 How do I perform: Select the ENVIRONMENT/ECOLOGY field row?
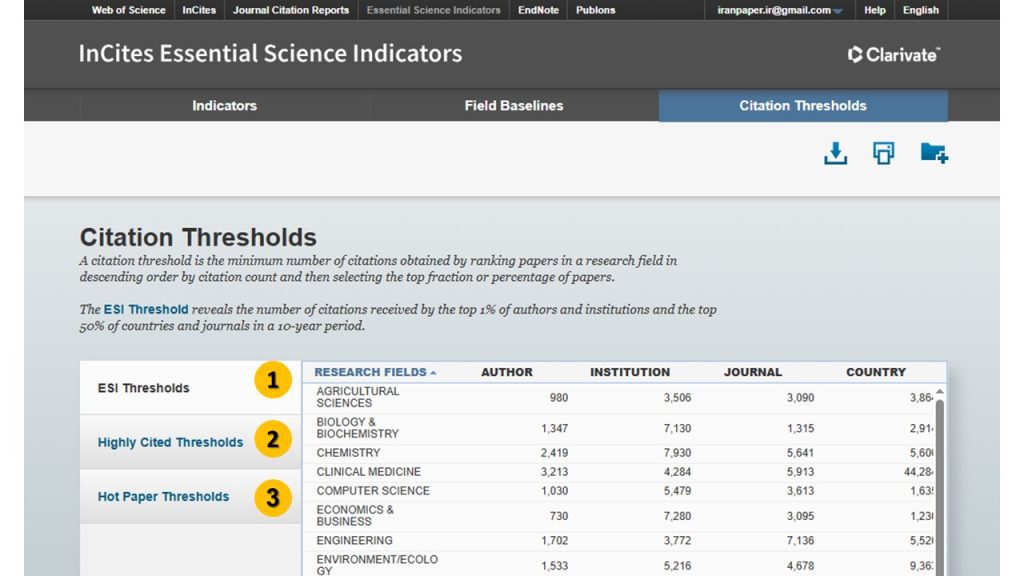[x=618, y=565]
